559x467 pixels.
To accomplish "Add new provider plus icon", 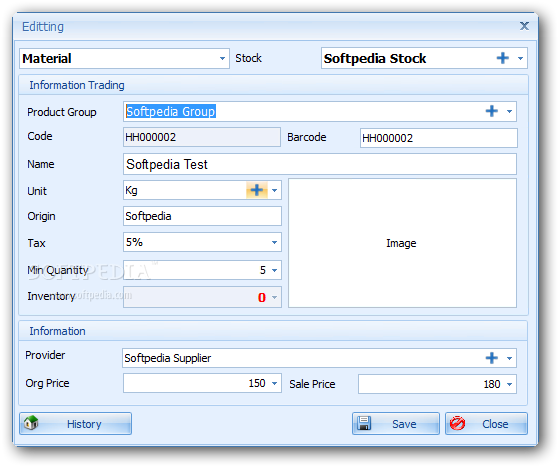I will click(x=492, y=358).
